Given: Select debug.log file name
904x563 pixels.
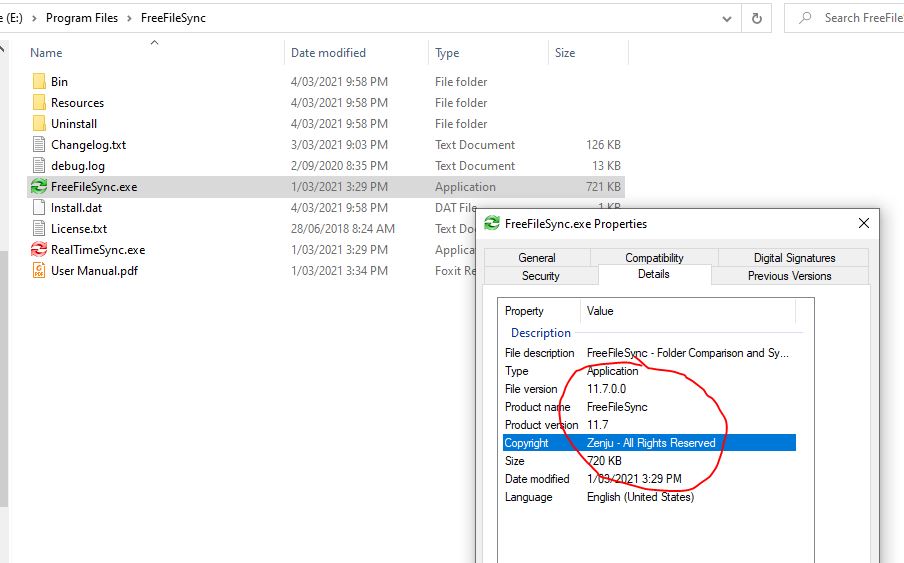Looking at the screenshot, I should coord(78,165).
